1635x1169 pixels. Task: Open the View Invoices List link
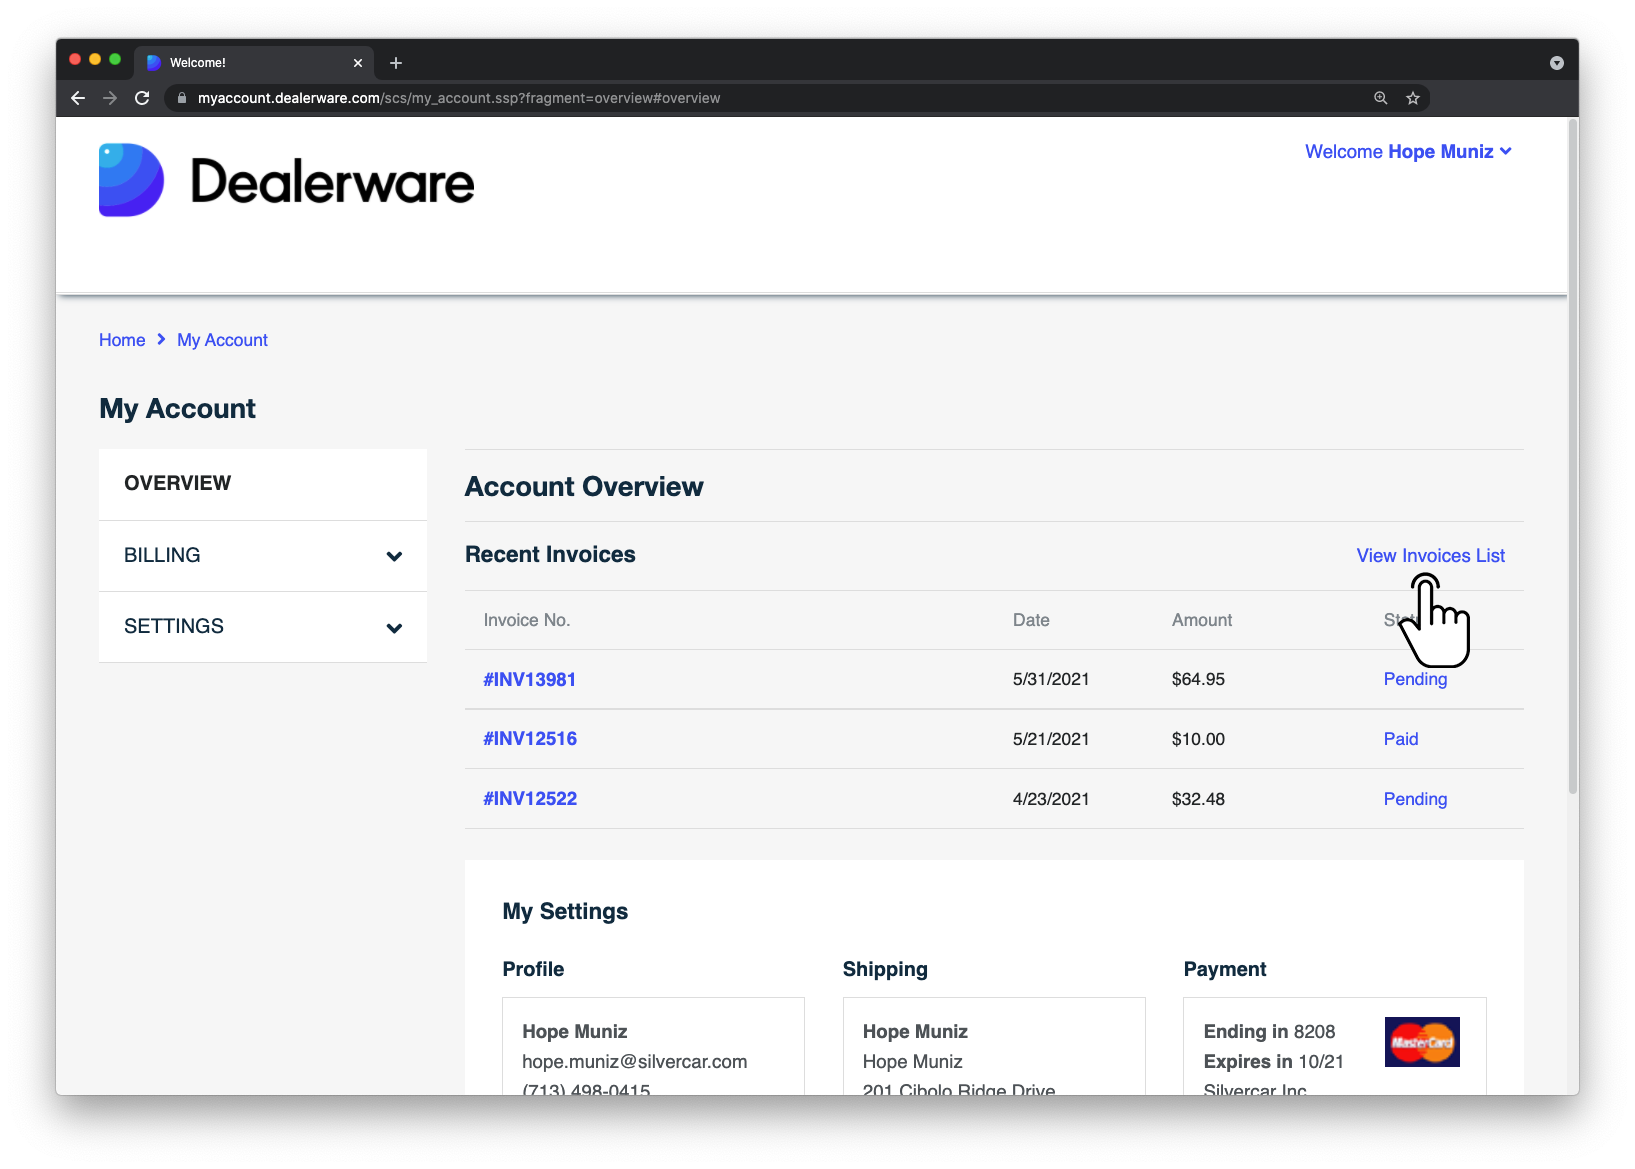pyautogui.click(x=1430, y=556)
